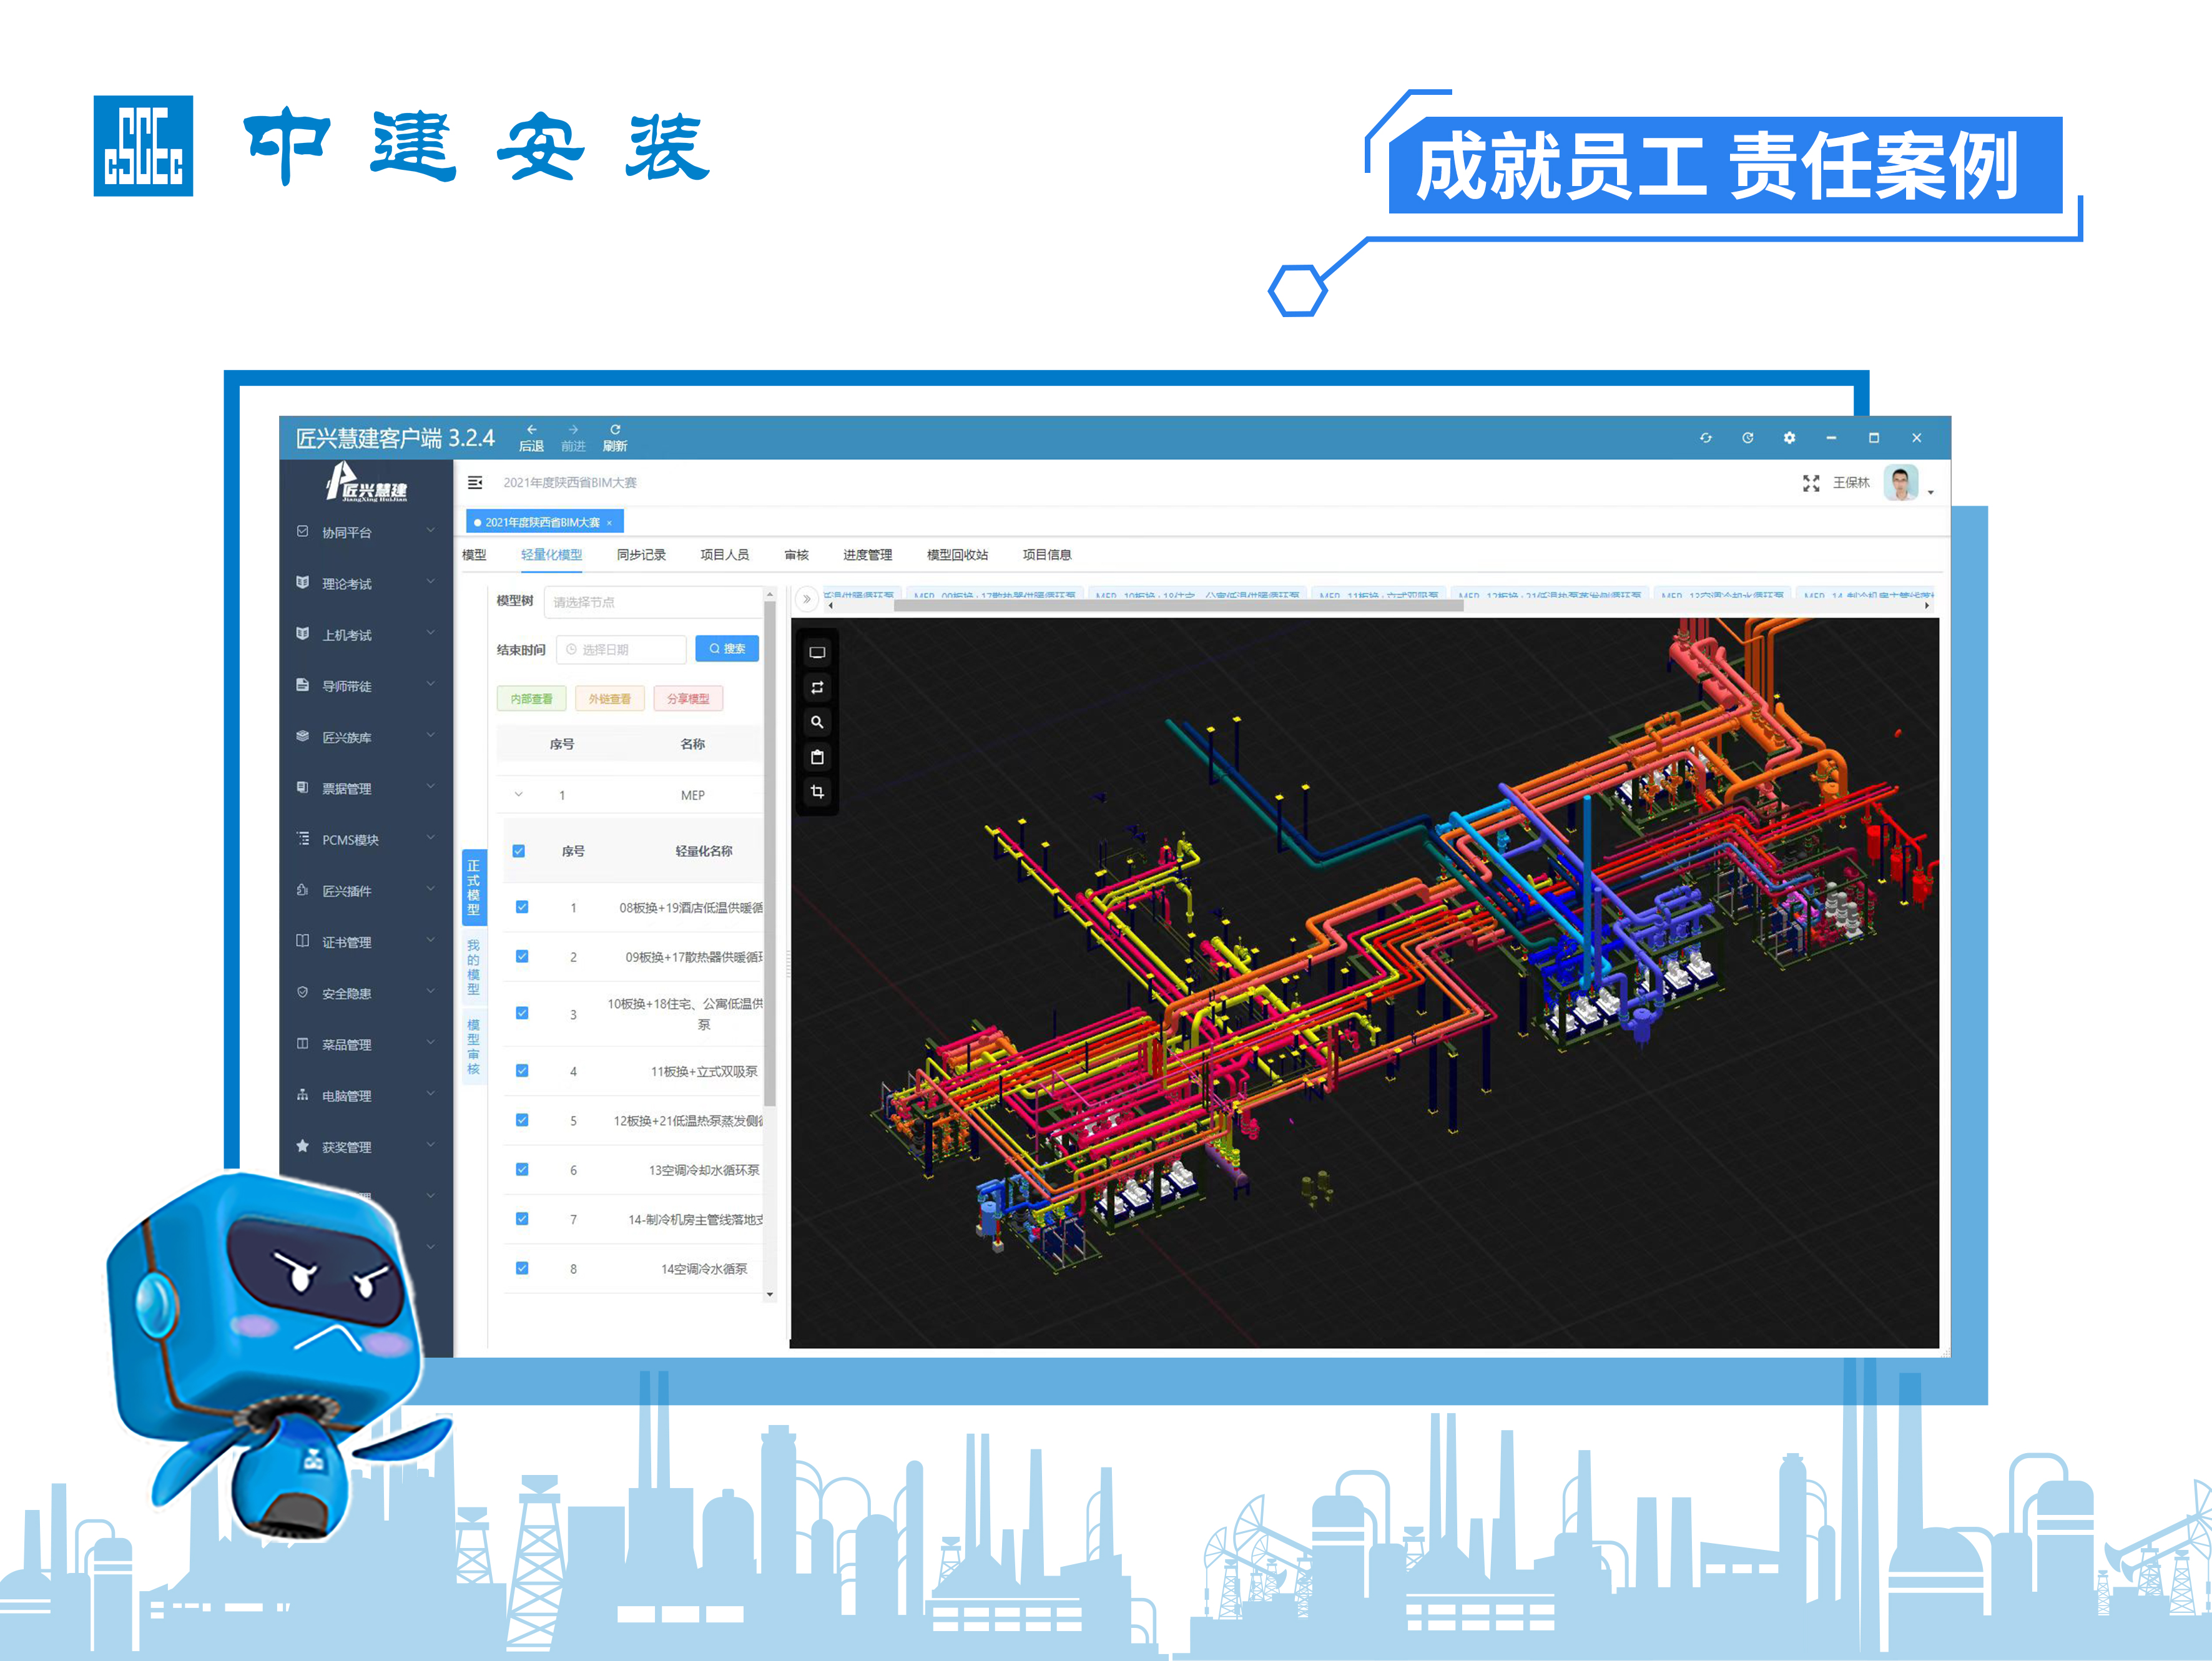
Task: Click the 结束时间 date picker field
Action: 621,650
